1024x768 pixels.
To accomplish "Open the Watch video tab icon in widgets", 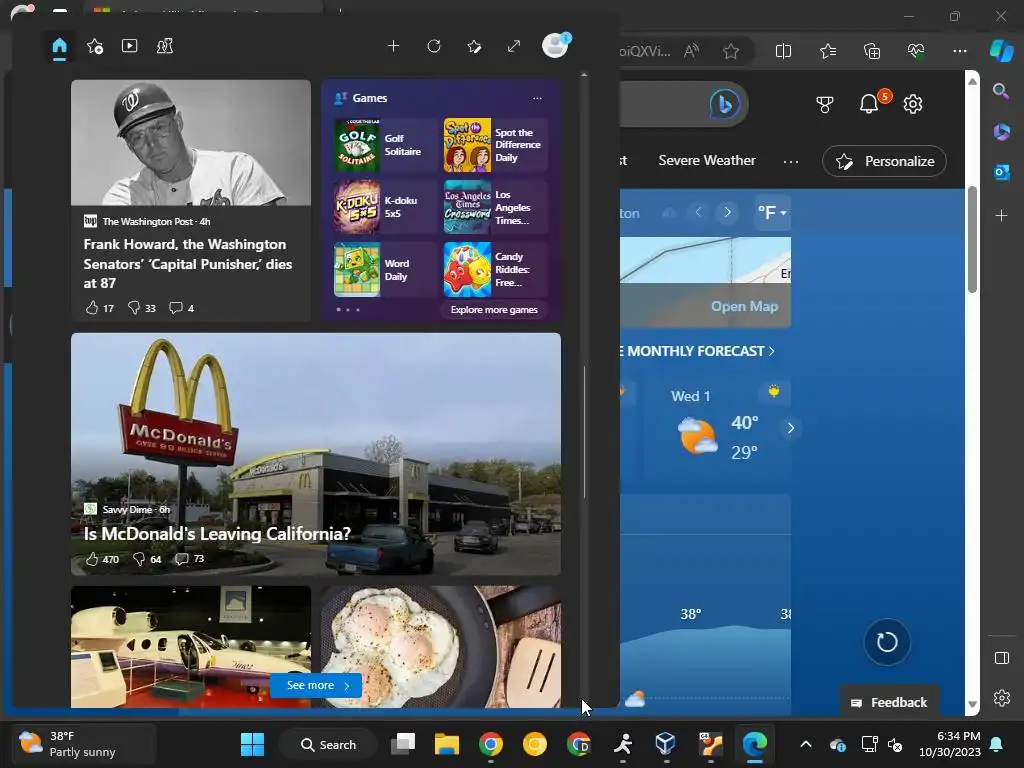I will pos(129,46).
